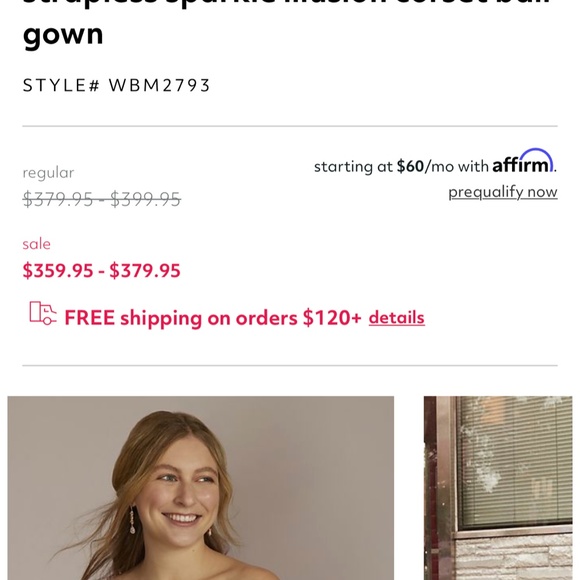Click the 'gown' product title text
The height and width of the screenshot is (580, 580).
[63, 34]
